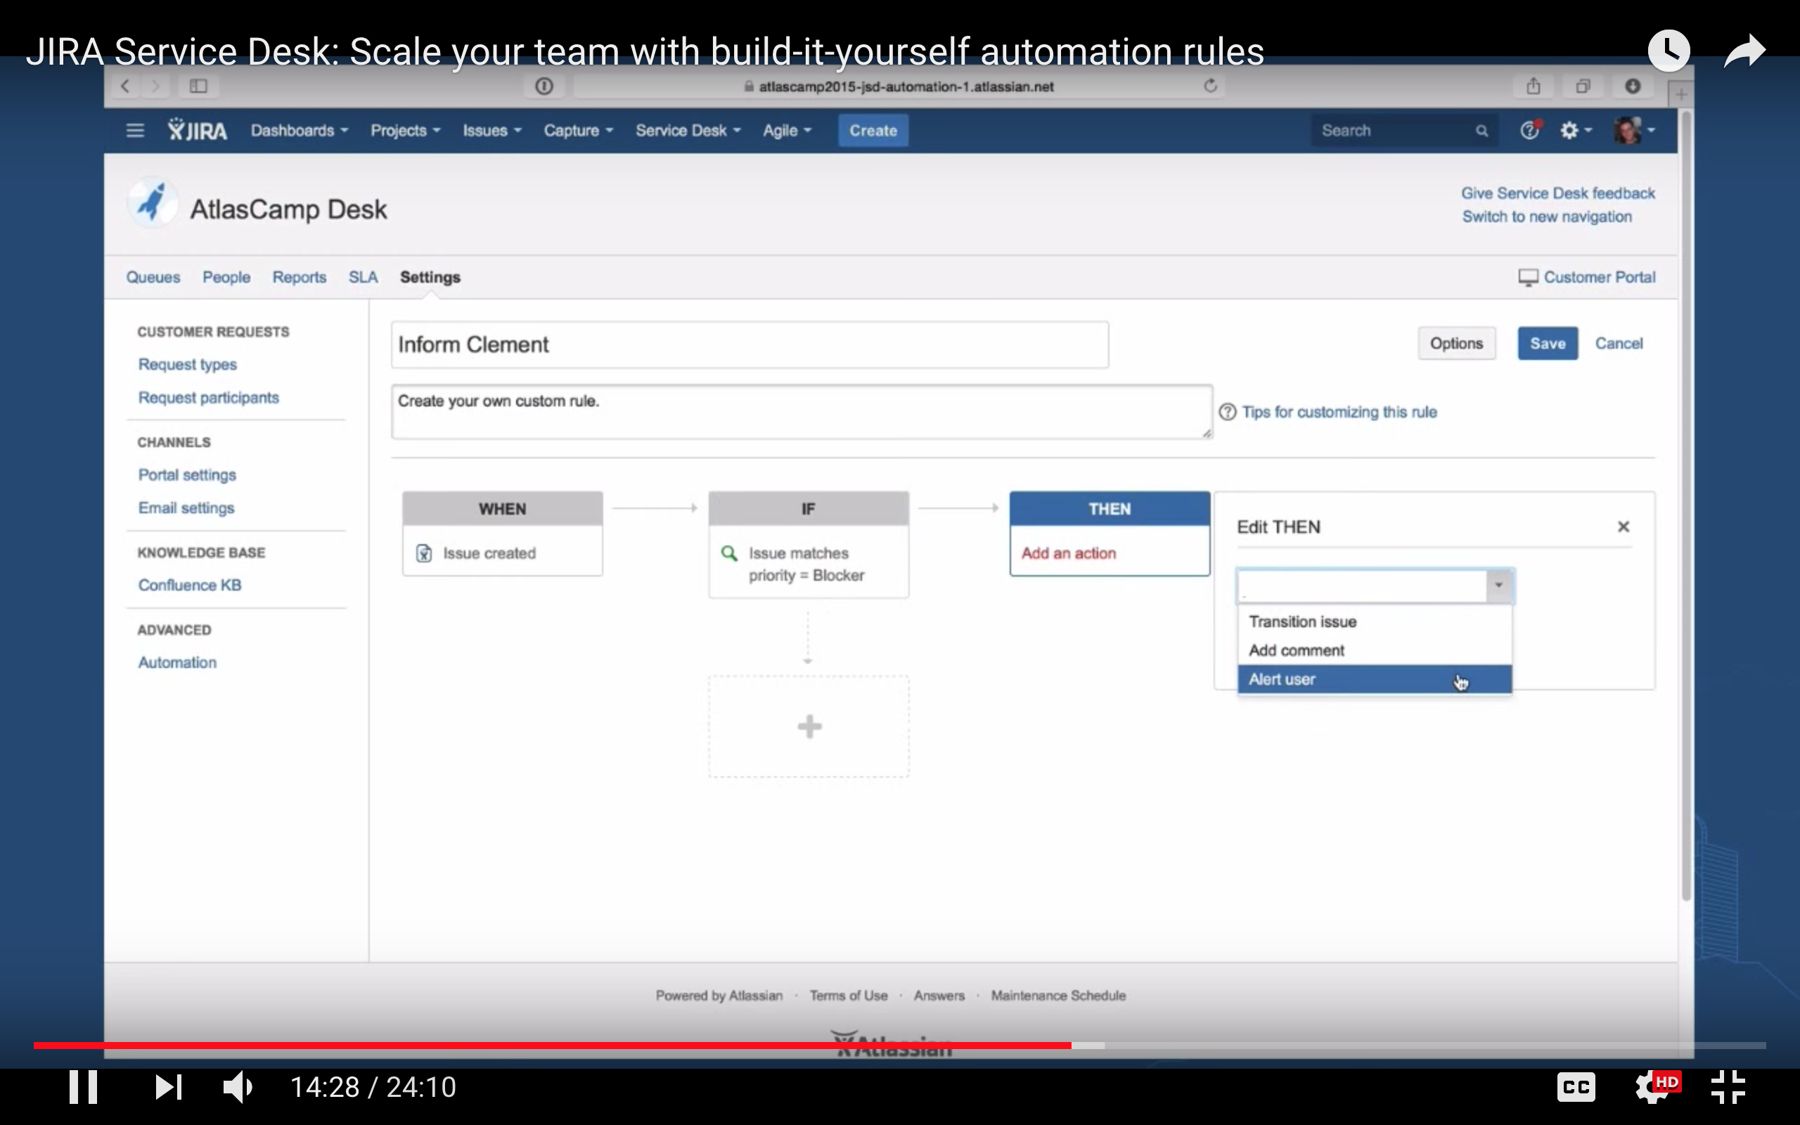Mute the video volume
The height and width of the screenshot is (1125, 1800).
tap(238, 1087)
